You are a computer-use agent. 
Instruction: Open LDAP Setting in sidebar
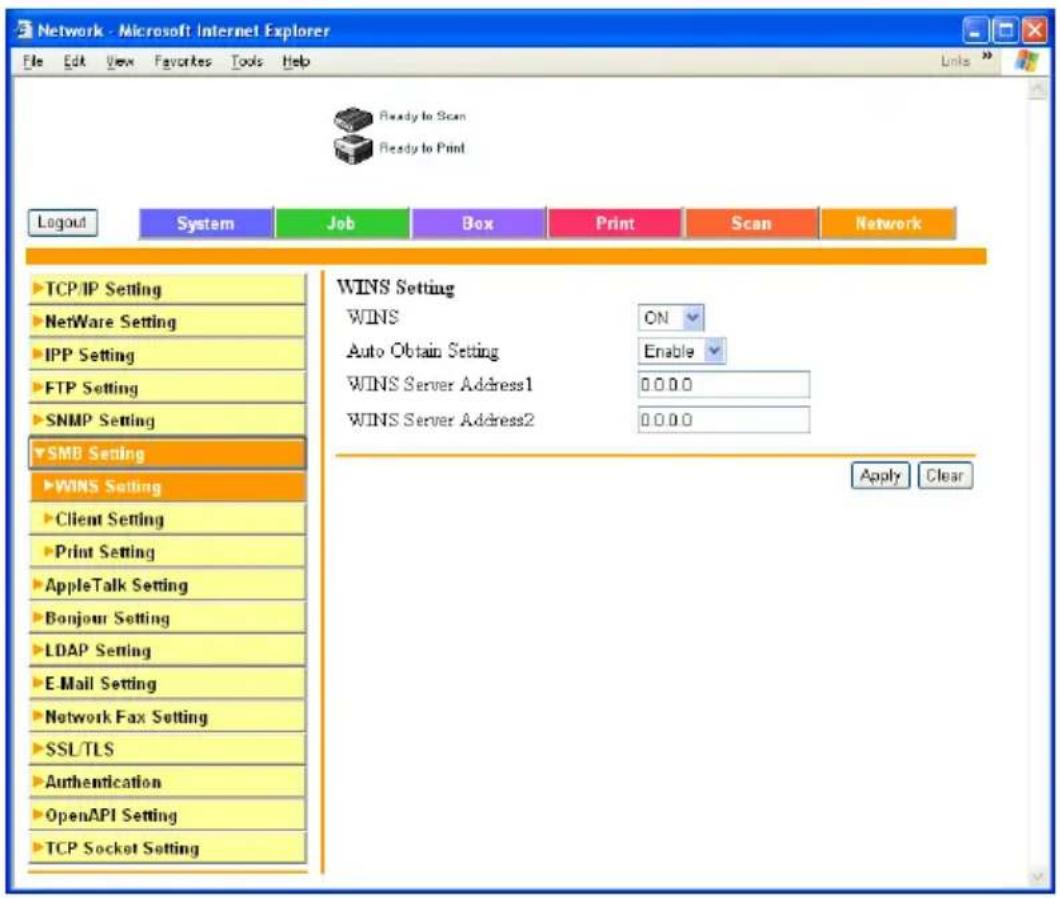pos(167,651)
